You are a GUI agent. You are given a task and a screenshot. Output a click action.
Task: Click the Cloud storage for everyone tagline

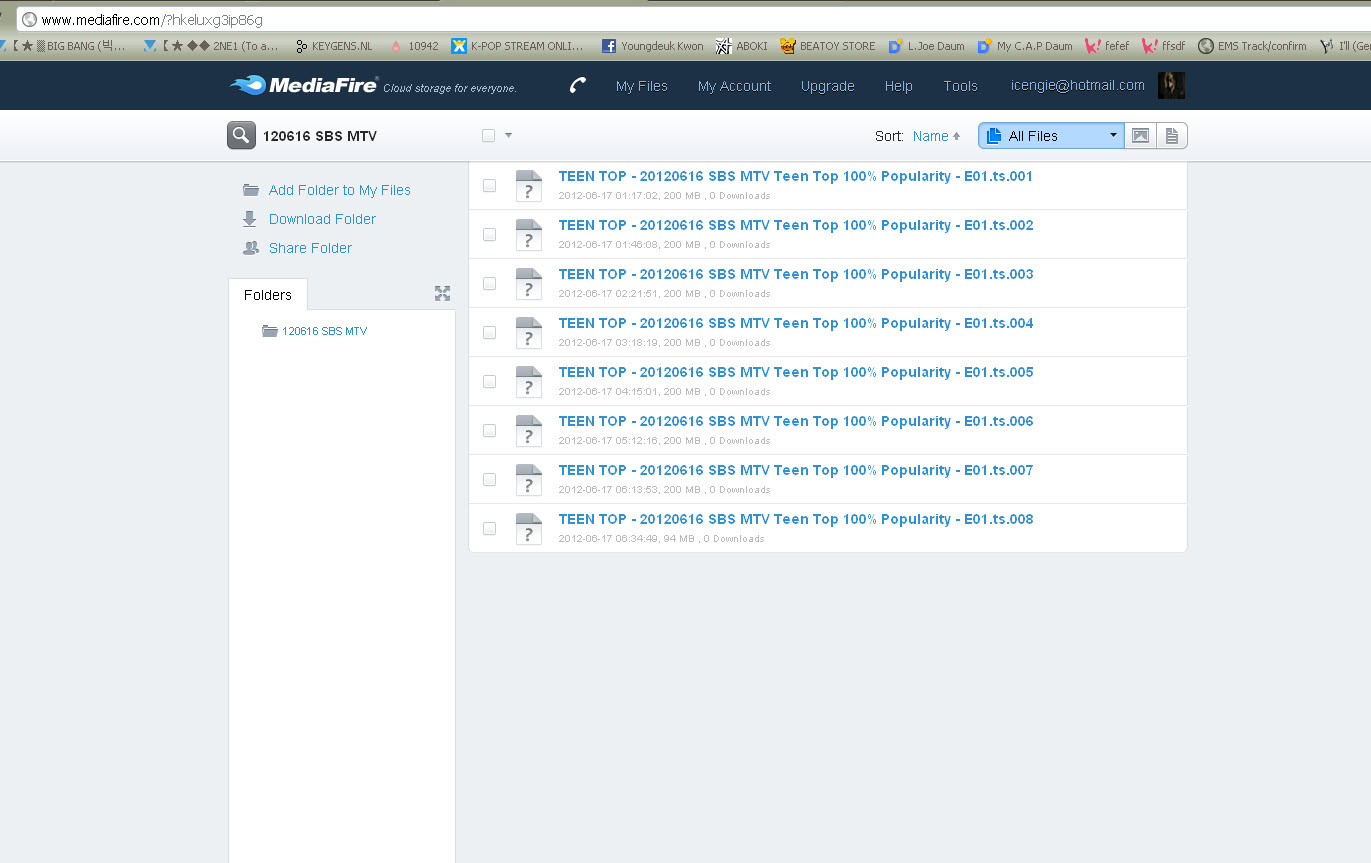pos(450,88)
